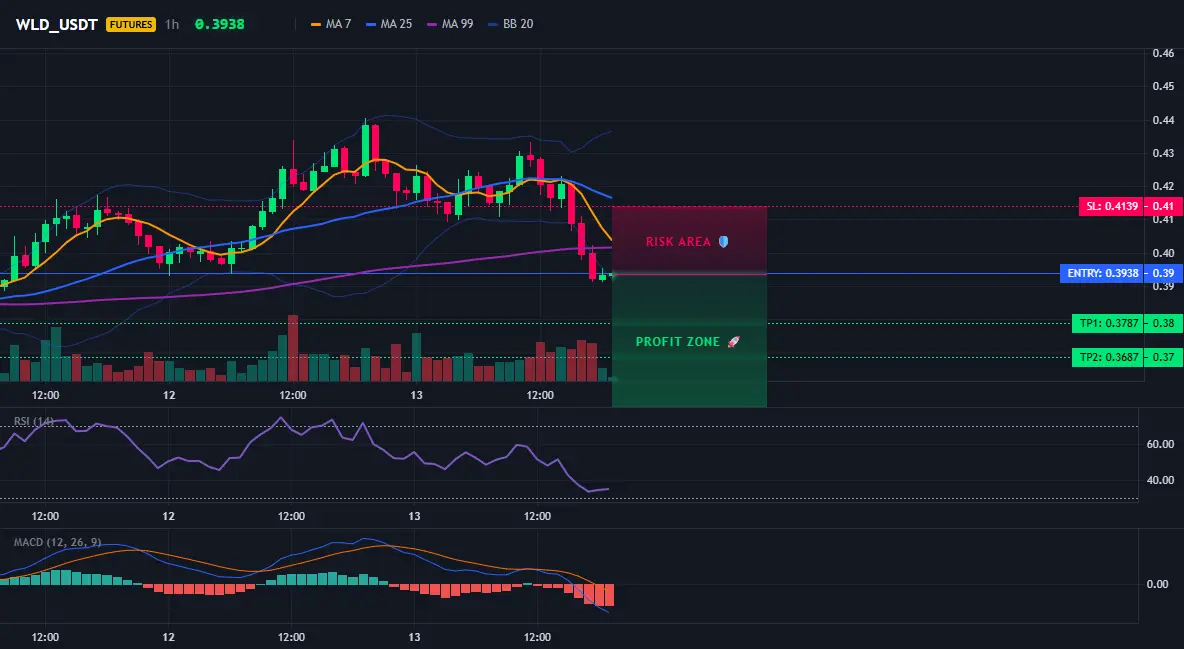Click the SL: 0.4139 stop-loss label

[x=1110, y=206]
